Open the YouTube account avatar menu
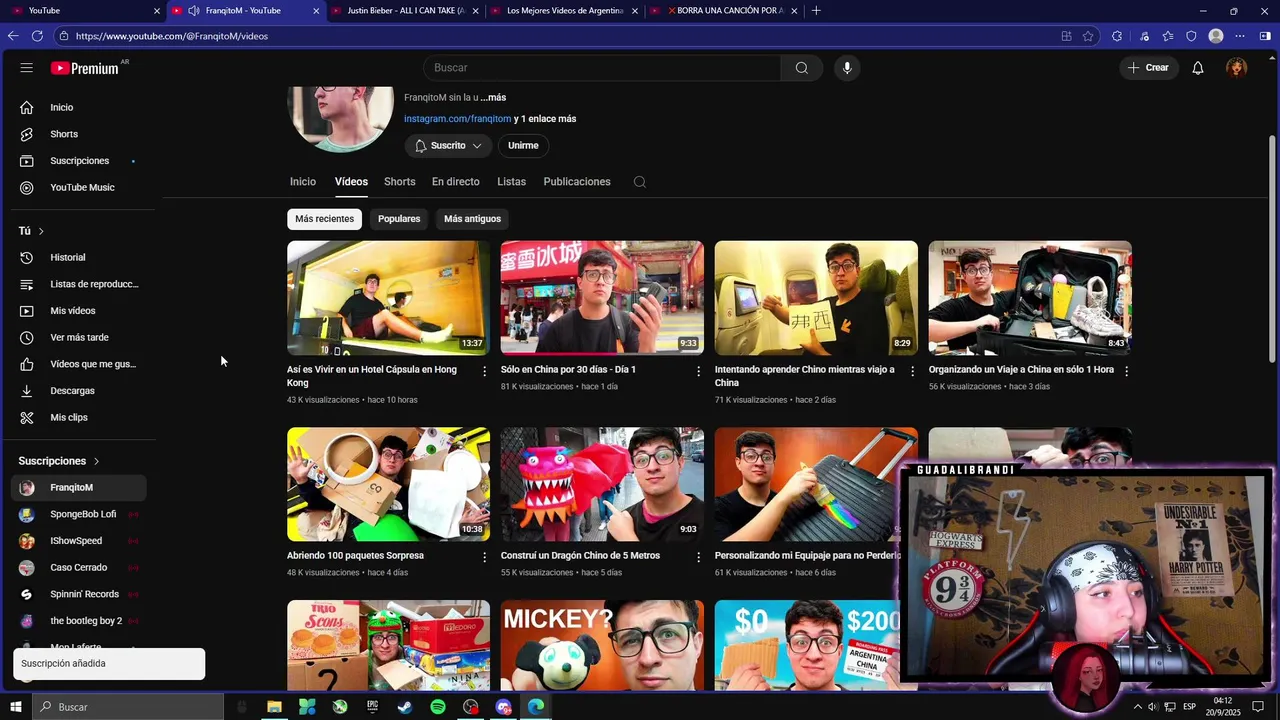The height and width of the screenshot is (720, 1280). coord(1237,68)
